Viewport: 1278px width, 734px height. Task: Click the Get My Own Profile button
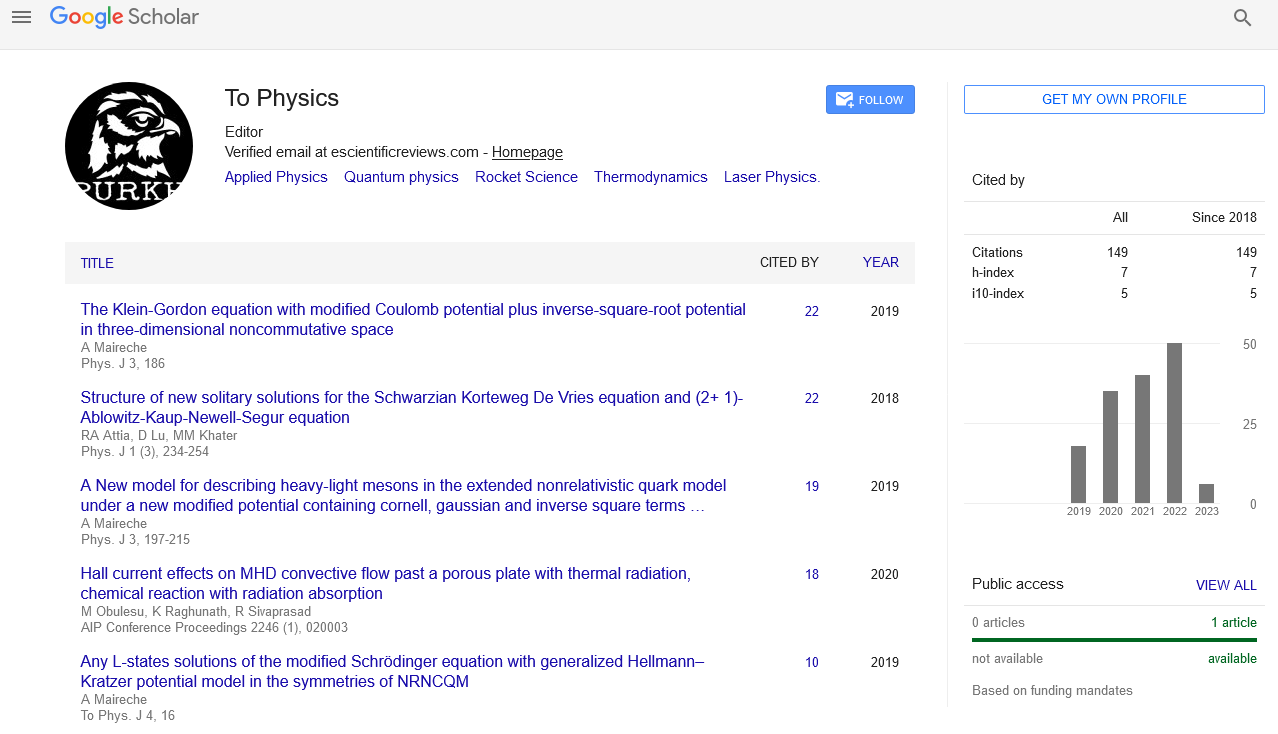pos(1114,99)
